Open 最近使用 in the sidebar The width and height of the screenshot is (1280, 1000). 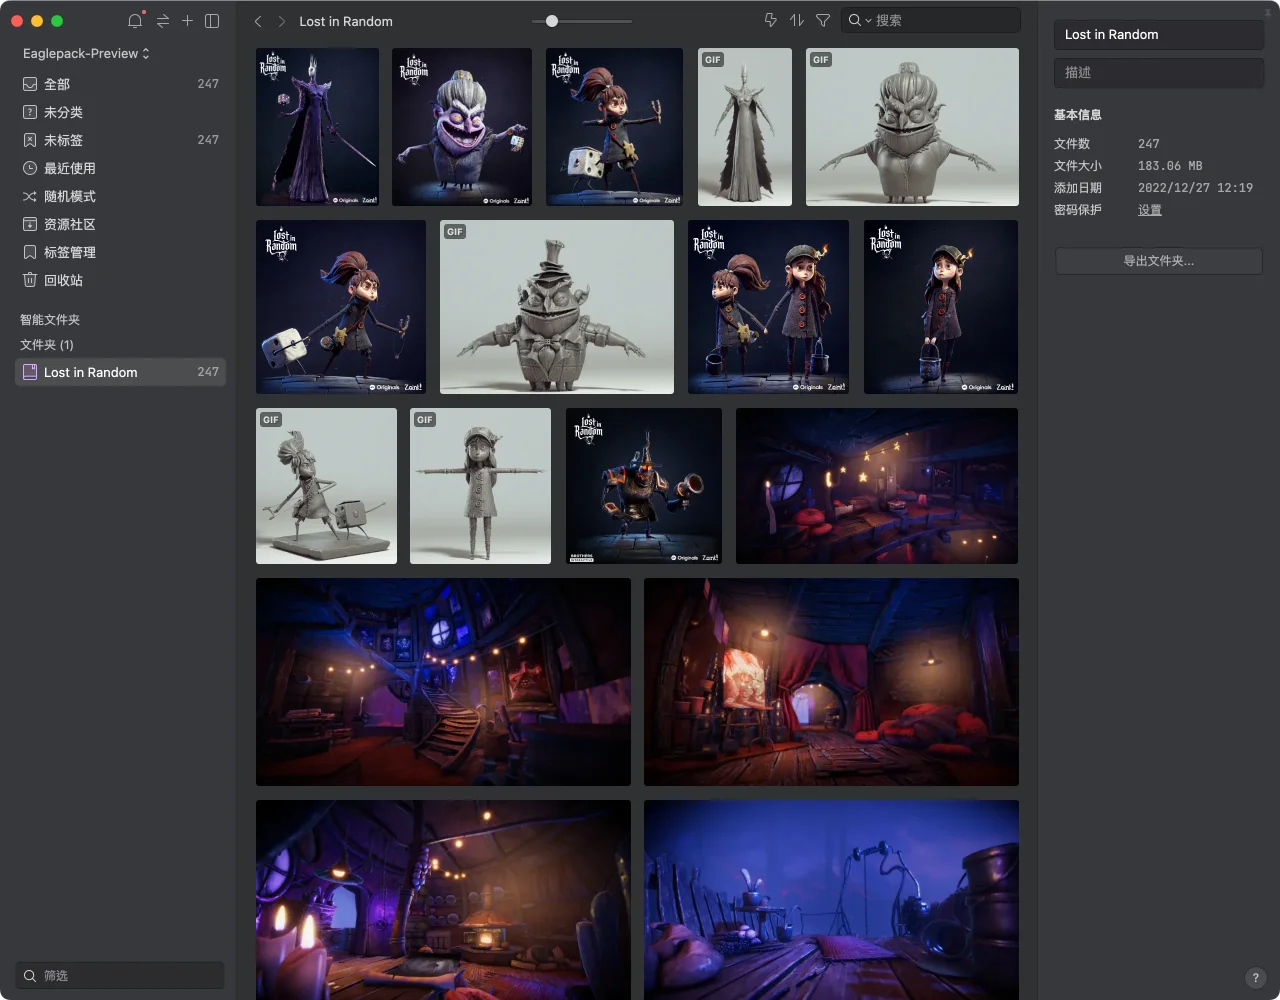(120, 168)
